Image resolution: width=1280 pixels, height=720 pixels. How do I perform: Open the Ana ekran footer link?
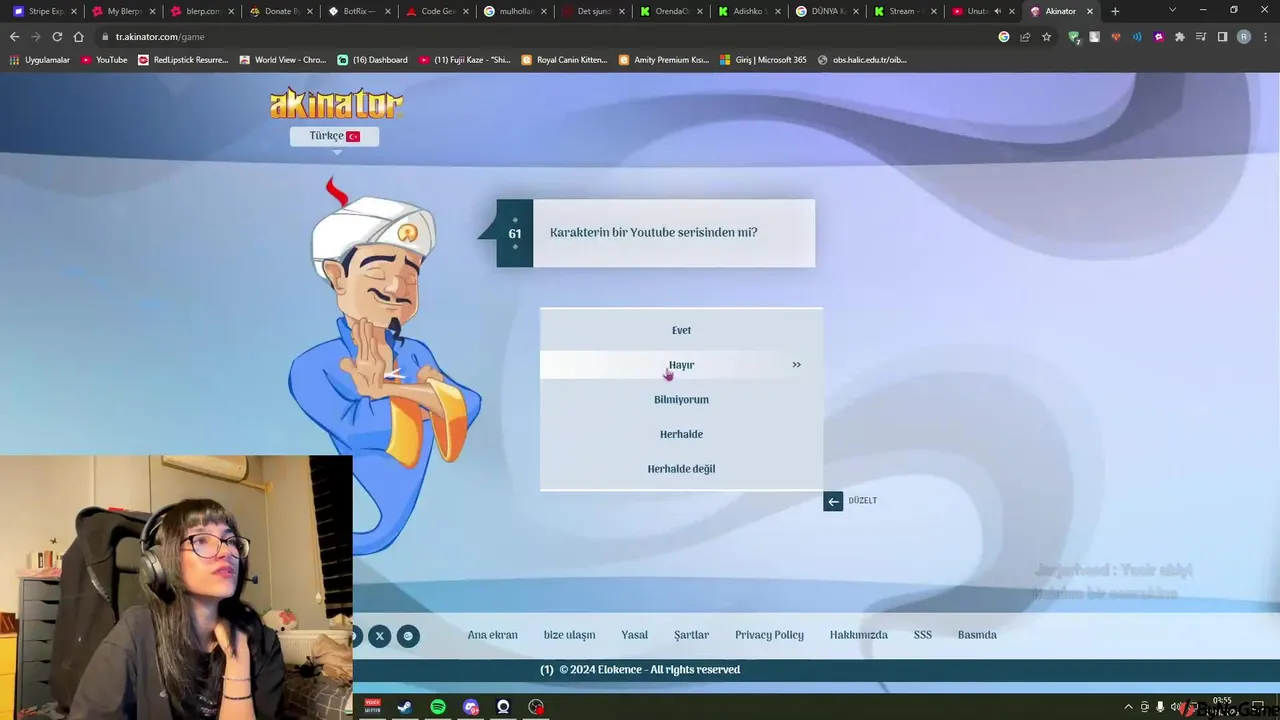click(x=493, y=635)
